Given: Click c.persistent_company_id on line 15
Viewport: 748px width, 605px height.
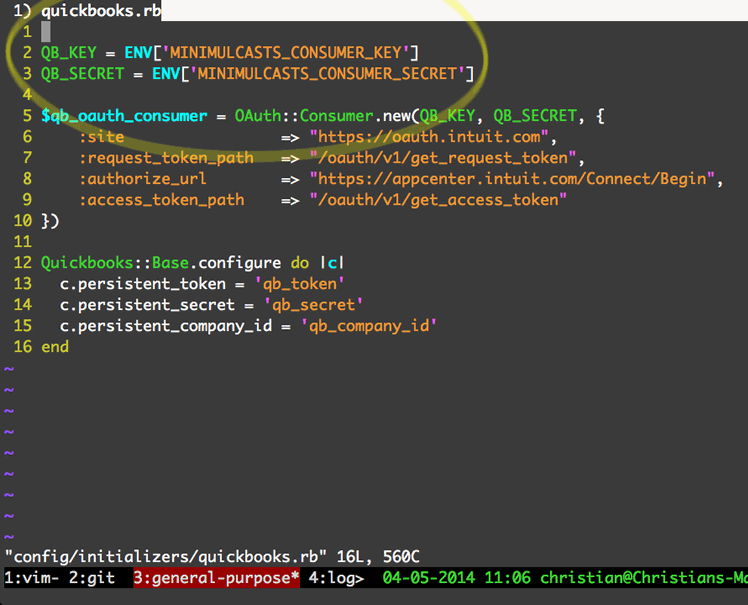Looking at the screenshot, I should tap(166, 326).
